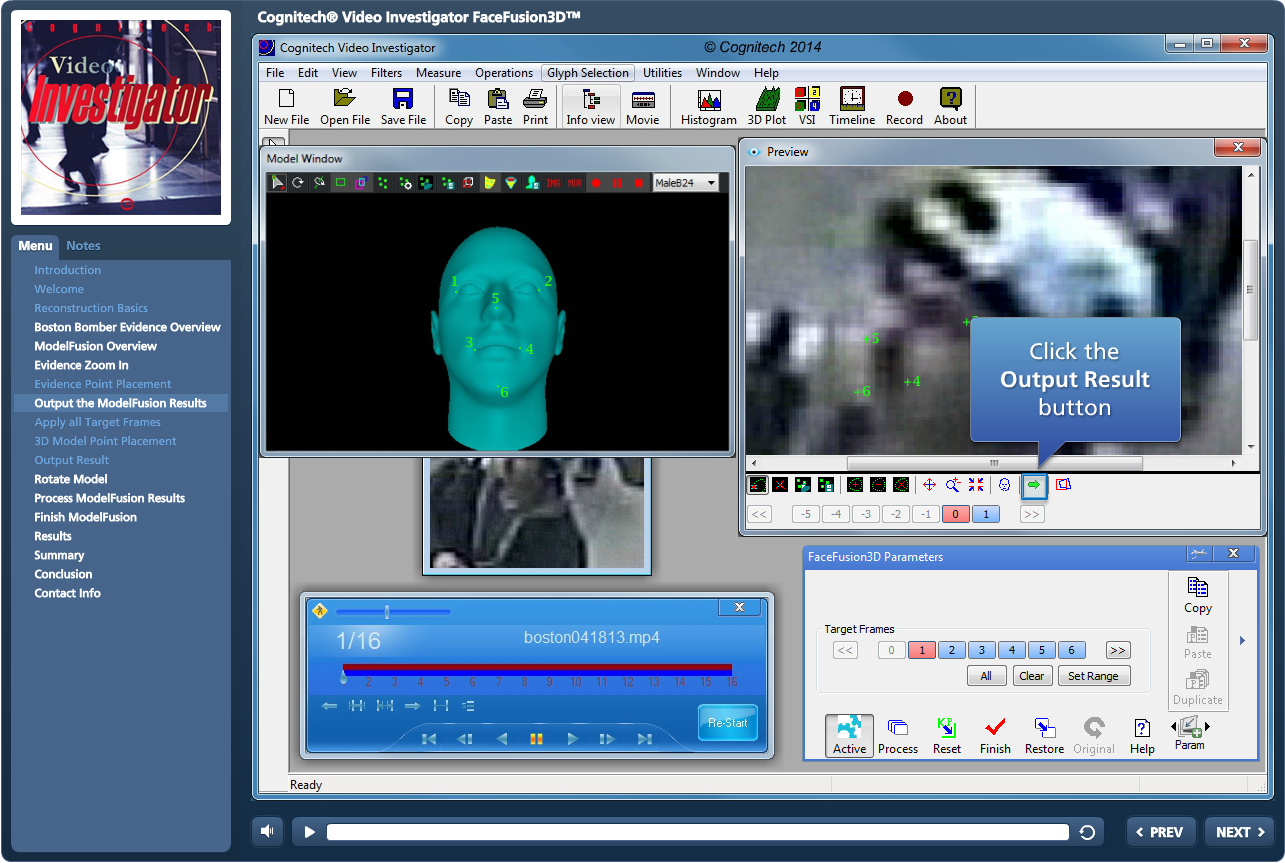Image resolution: width=1285 pixels, height=863 pixels.
Task: Click the Open File toolbar icon
Action: tap(345, 107)
